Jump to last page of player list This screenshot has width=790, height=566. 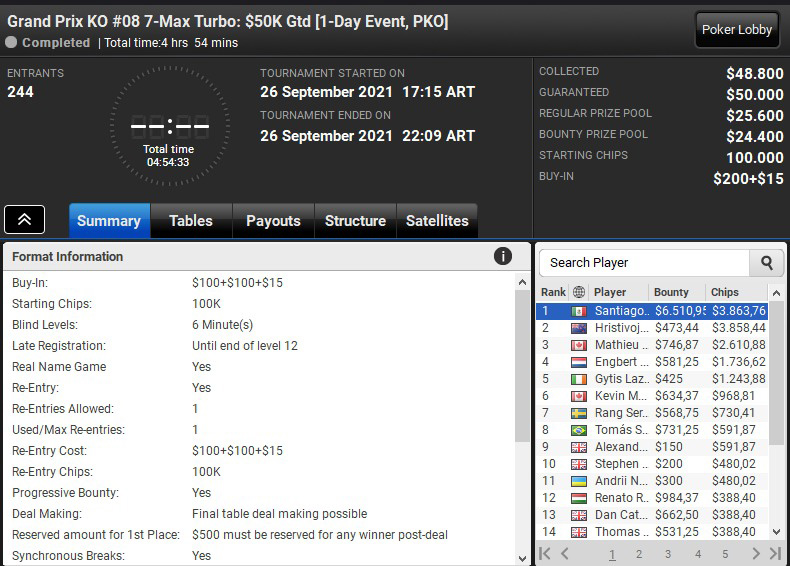(x=775, y=553)
